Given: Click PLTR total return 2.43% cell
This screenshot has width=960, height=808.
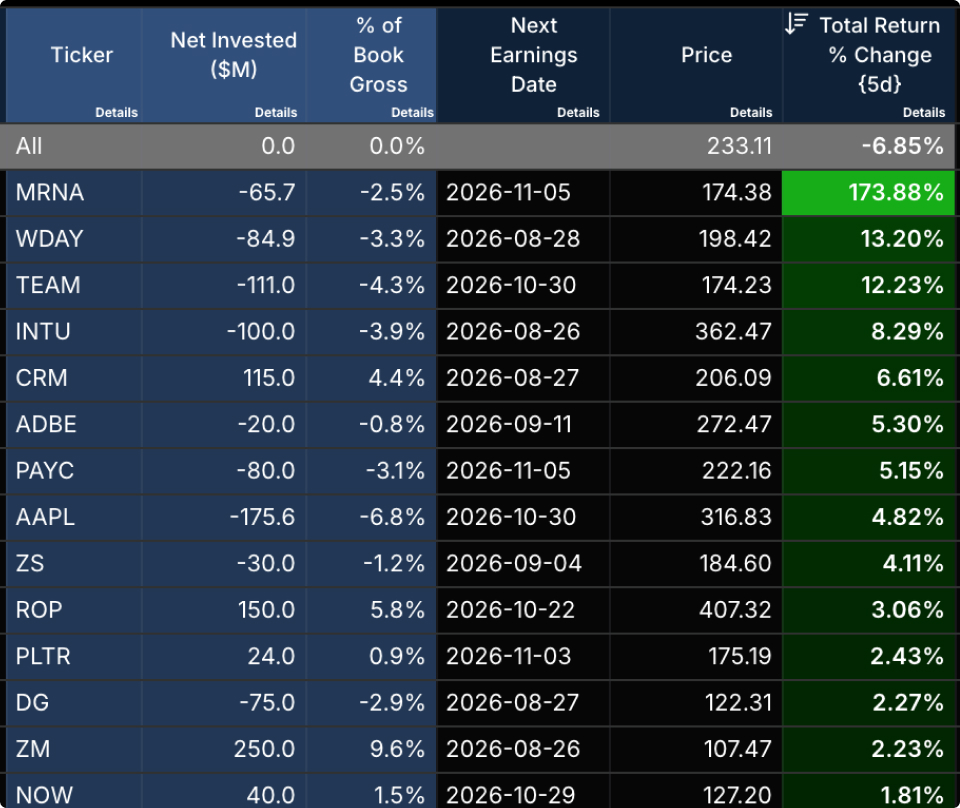Looking at the screenshot, I should [868, 656].
